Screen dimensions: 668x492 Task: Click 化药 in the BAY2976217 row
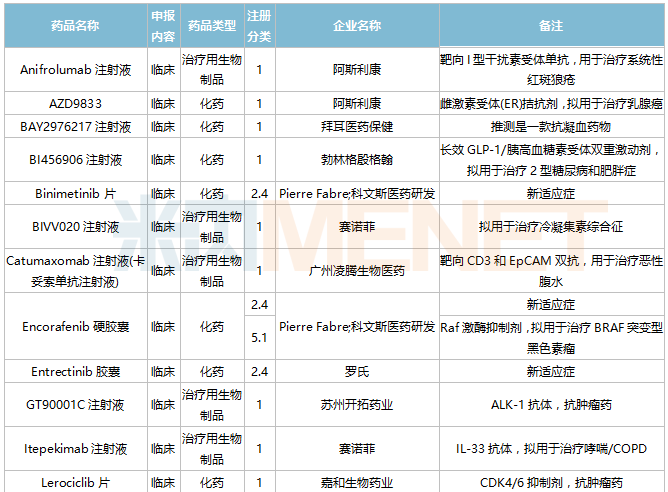pos(212,126)
